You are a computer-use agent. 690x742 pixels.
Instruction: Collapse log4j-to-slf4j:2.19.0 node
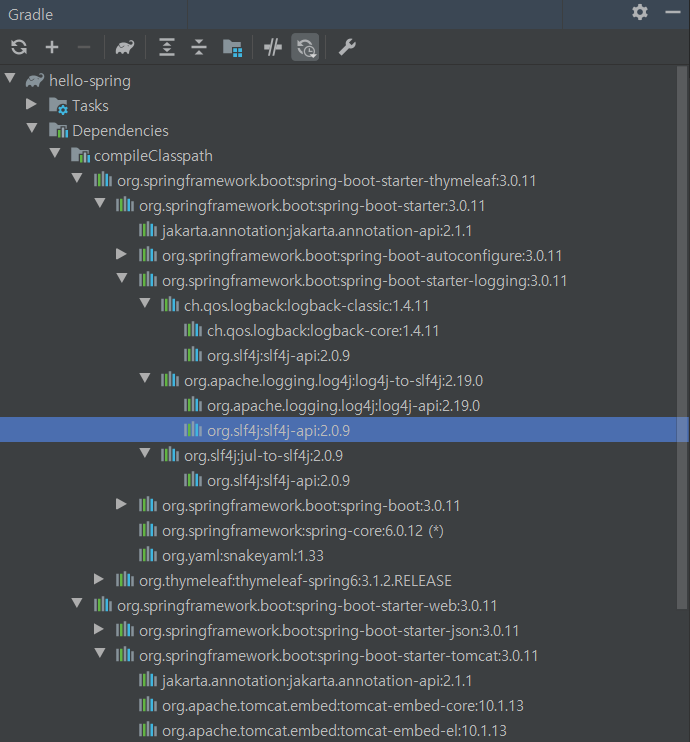point(145,378)
